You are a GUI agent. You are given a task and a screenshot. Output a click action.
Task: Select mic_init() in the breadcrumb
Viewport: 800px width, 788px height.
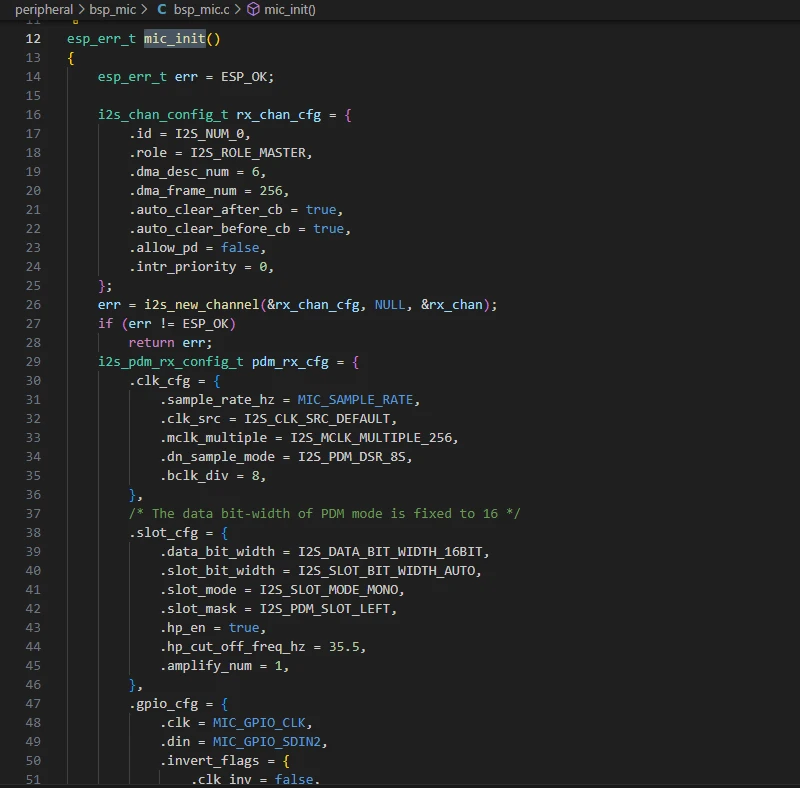(x=289, y=9)
